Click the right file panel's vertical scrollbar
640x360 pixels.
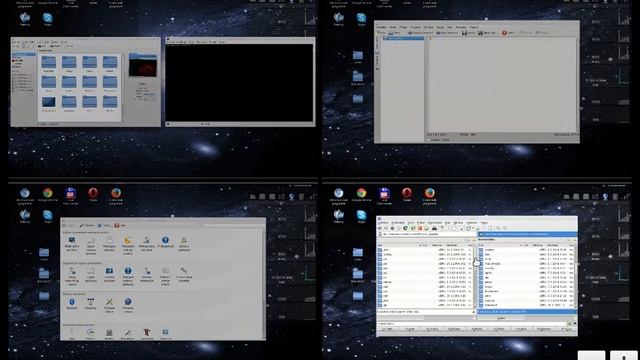point(575,276)
